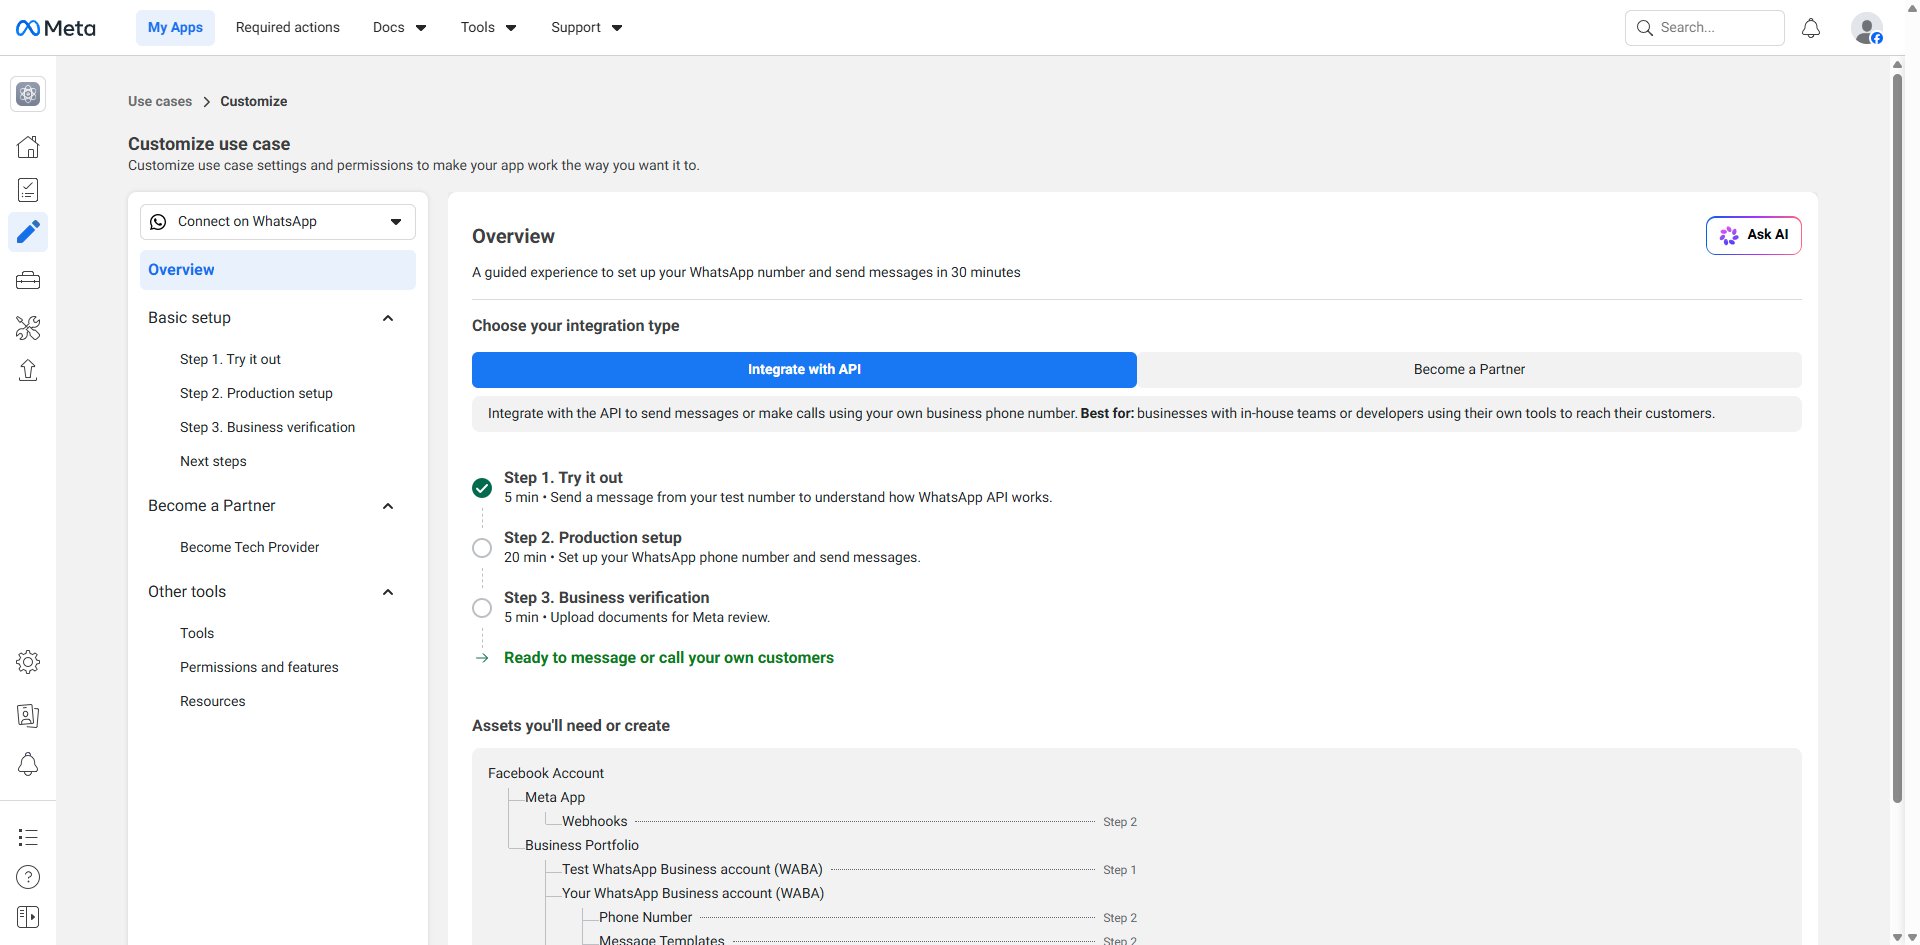The height and width of the screenshot is (945, 1920).
Task: Click the search magnifier icon
Action: pos(1645,28)
